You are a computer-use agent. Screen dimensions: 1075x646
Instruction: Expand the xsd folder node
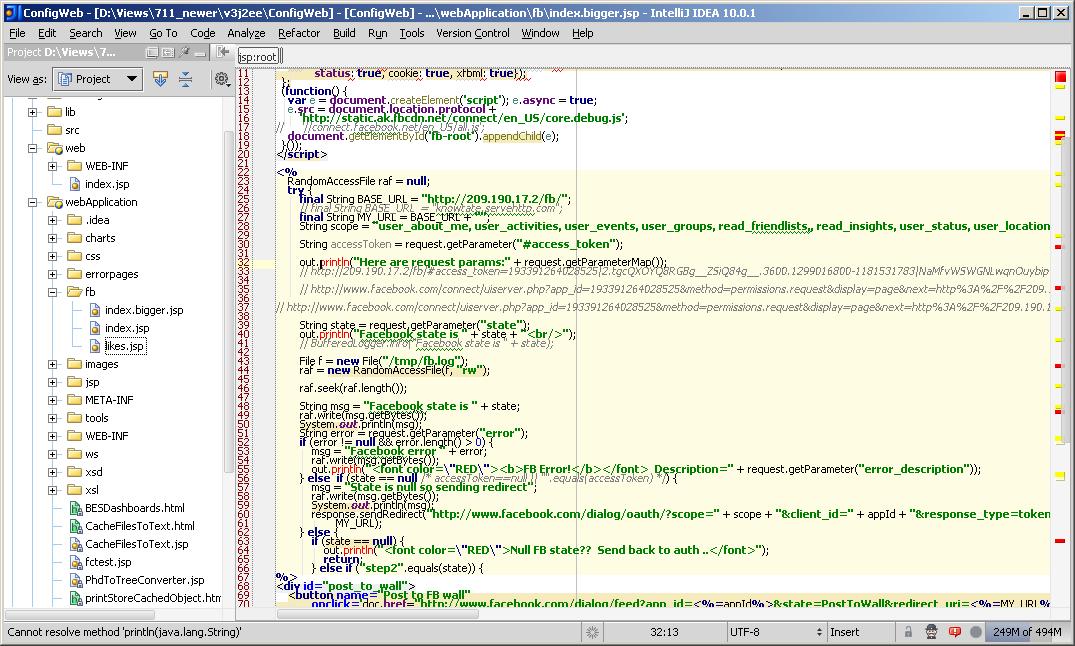point(53,472)
